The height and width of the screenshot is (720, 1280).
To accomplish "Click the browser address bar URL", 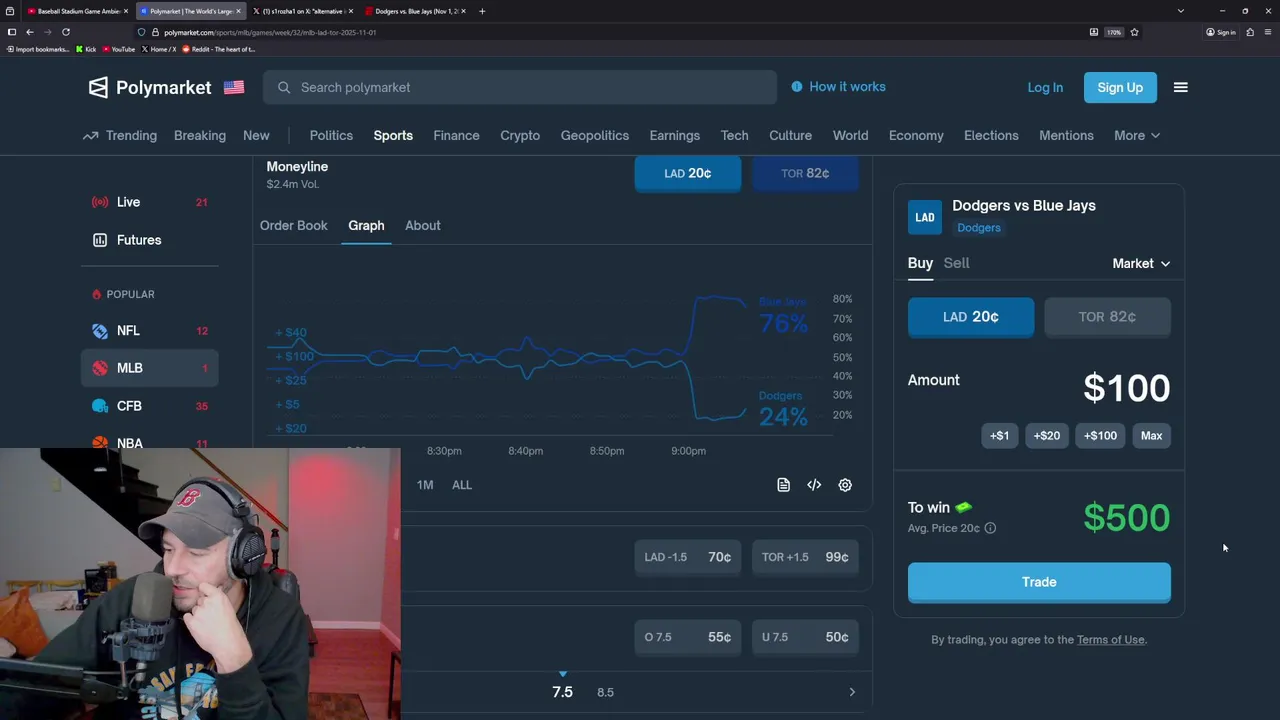I will (270, 32).
